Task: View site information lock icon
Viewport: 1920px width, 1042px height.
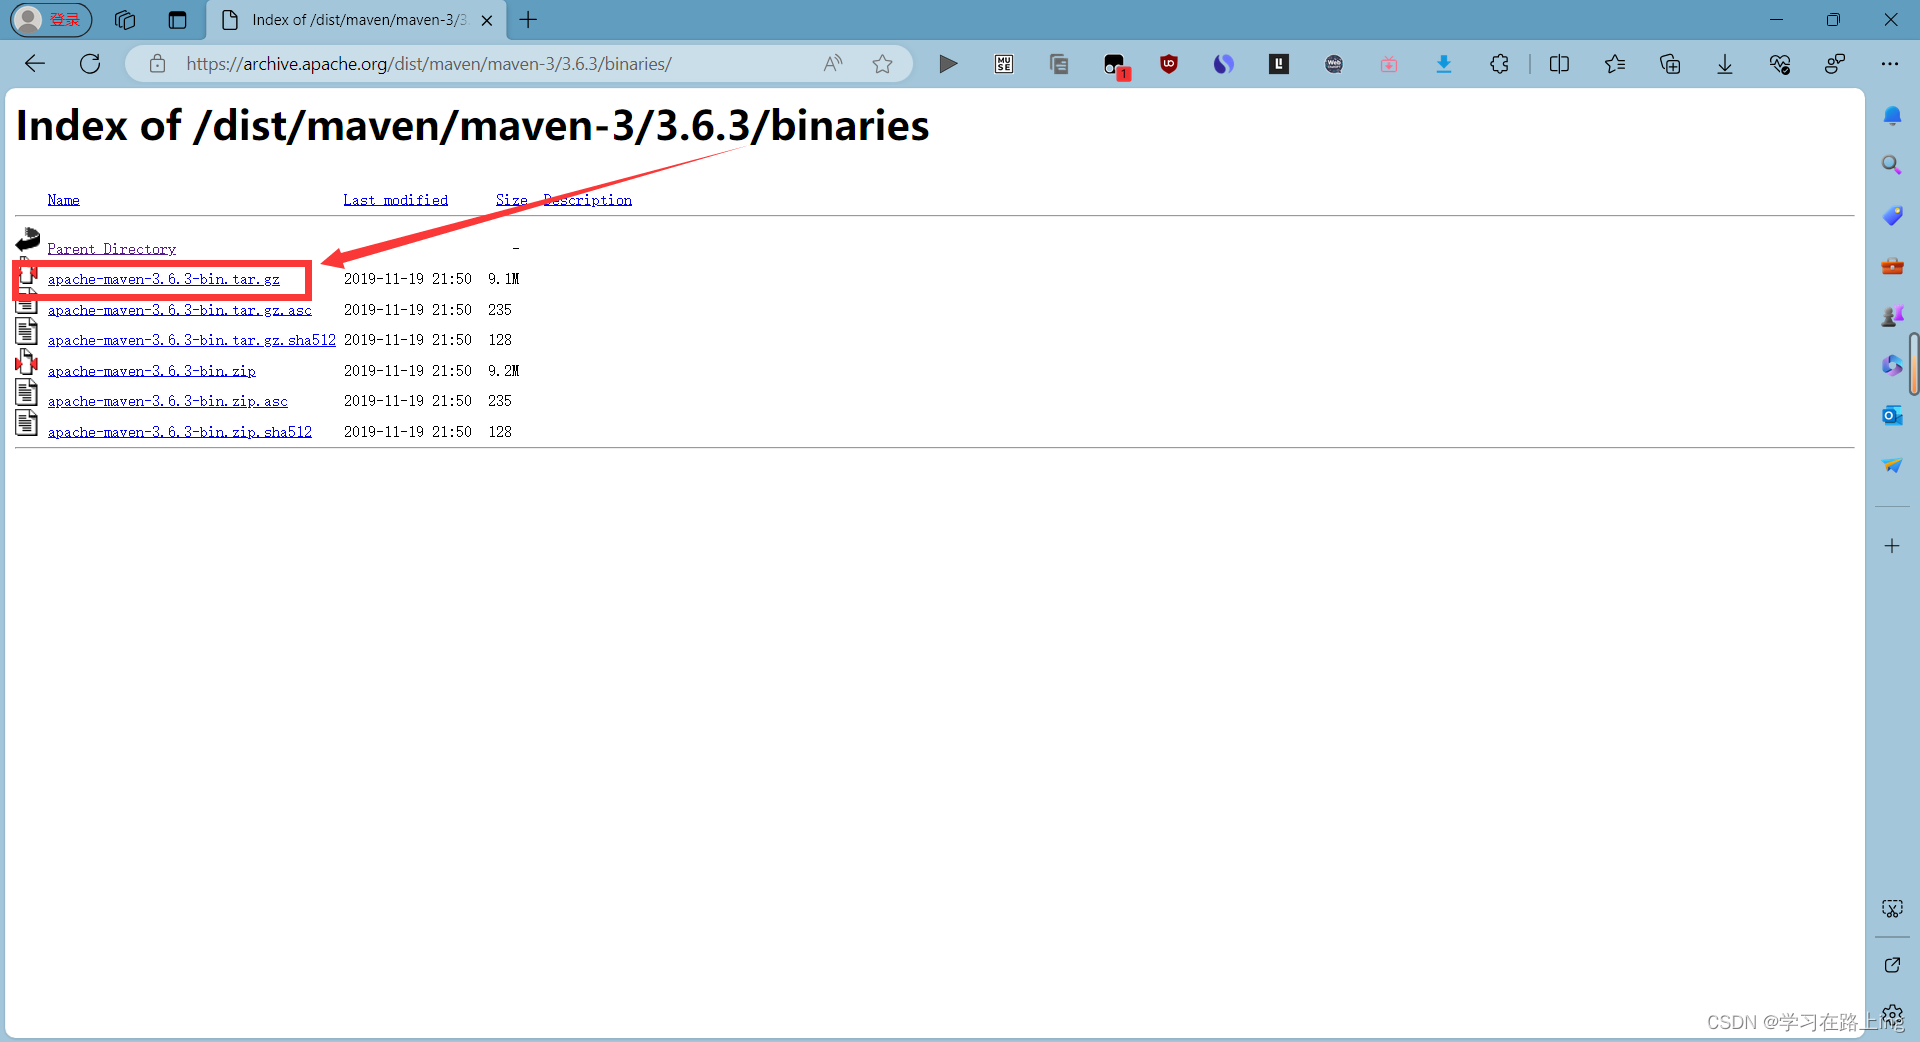Action: click(x=157, y=64)
